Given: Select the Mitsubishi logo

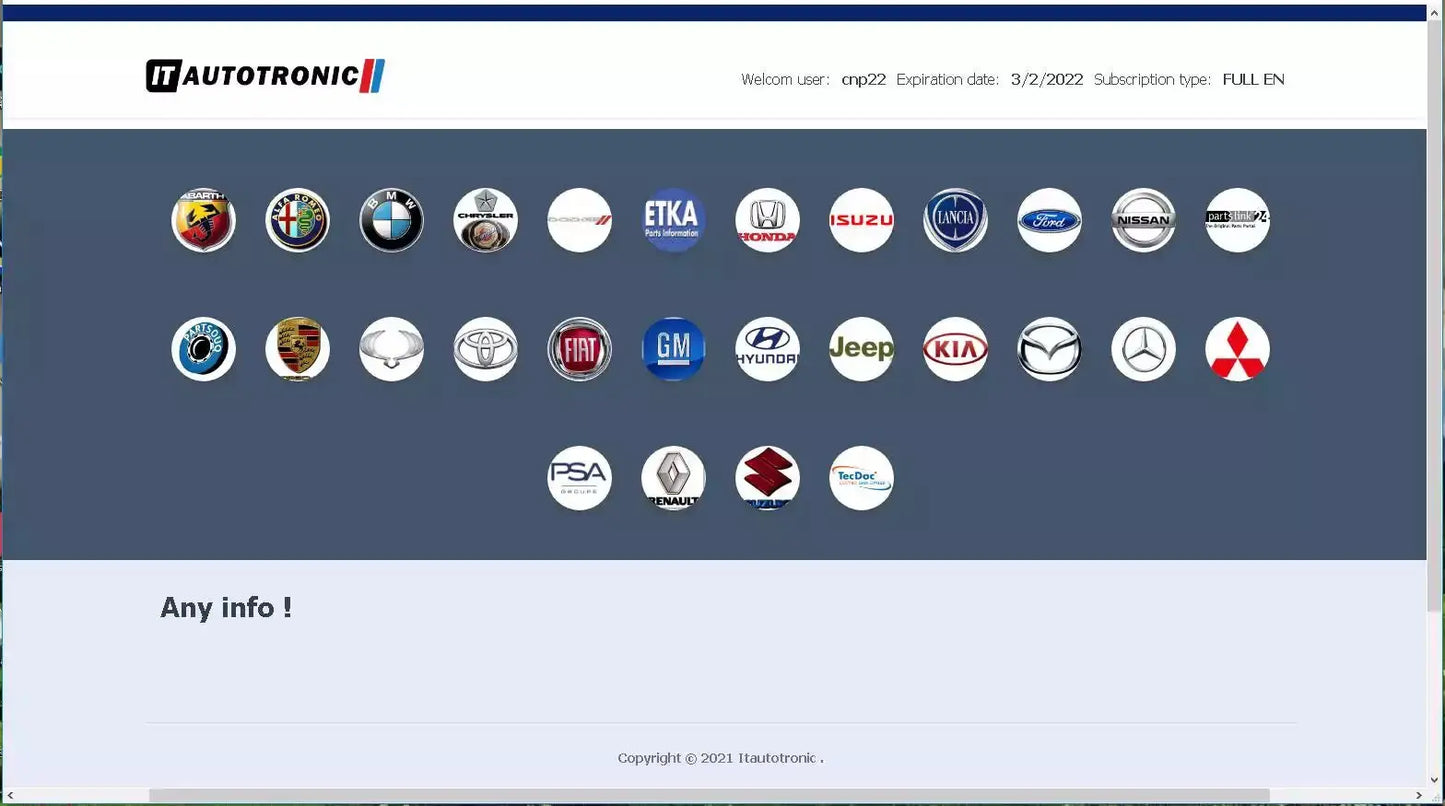Looking at the screenshot, I should pos(1237,349).
